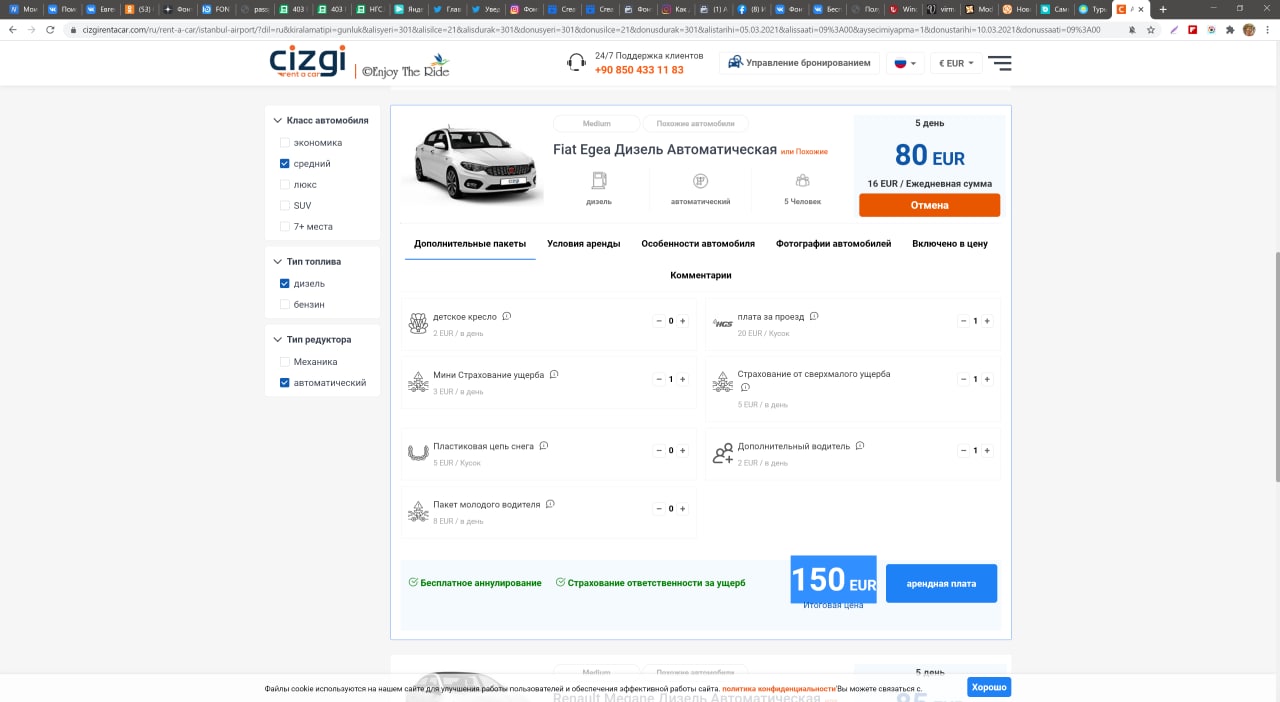Open the hamburger menu icon
This screenshot has height=702, width=1280.
[999, 63]
